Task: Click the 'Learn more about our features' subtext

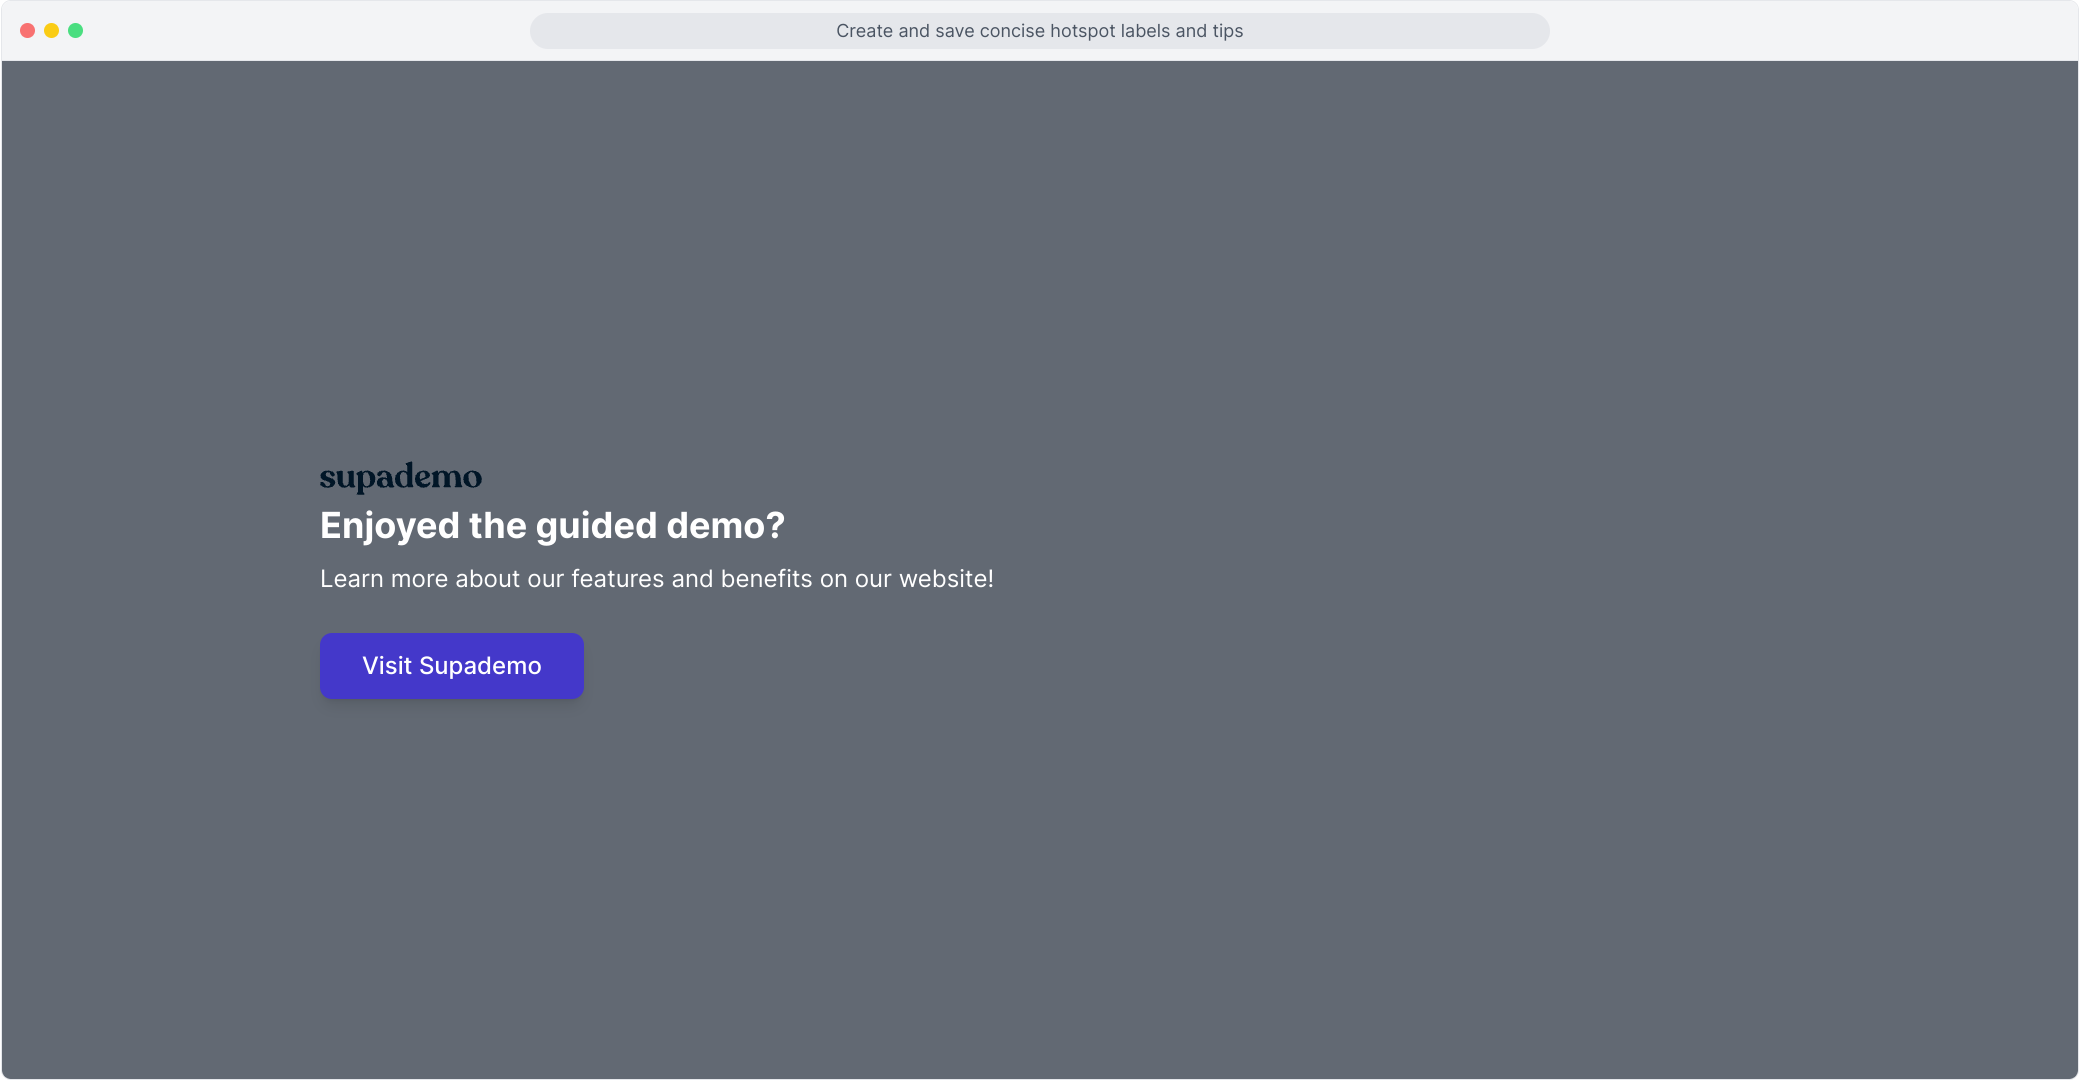Action: click(656, 579)
